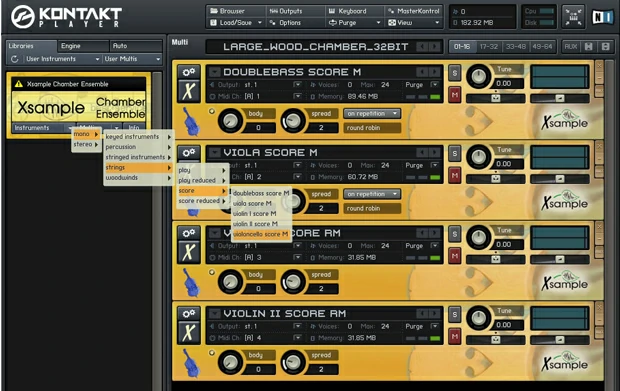Viewport: 620px width, 391px height.
Task: Click the NI logo icon
Action: [602, 17]
